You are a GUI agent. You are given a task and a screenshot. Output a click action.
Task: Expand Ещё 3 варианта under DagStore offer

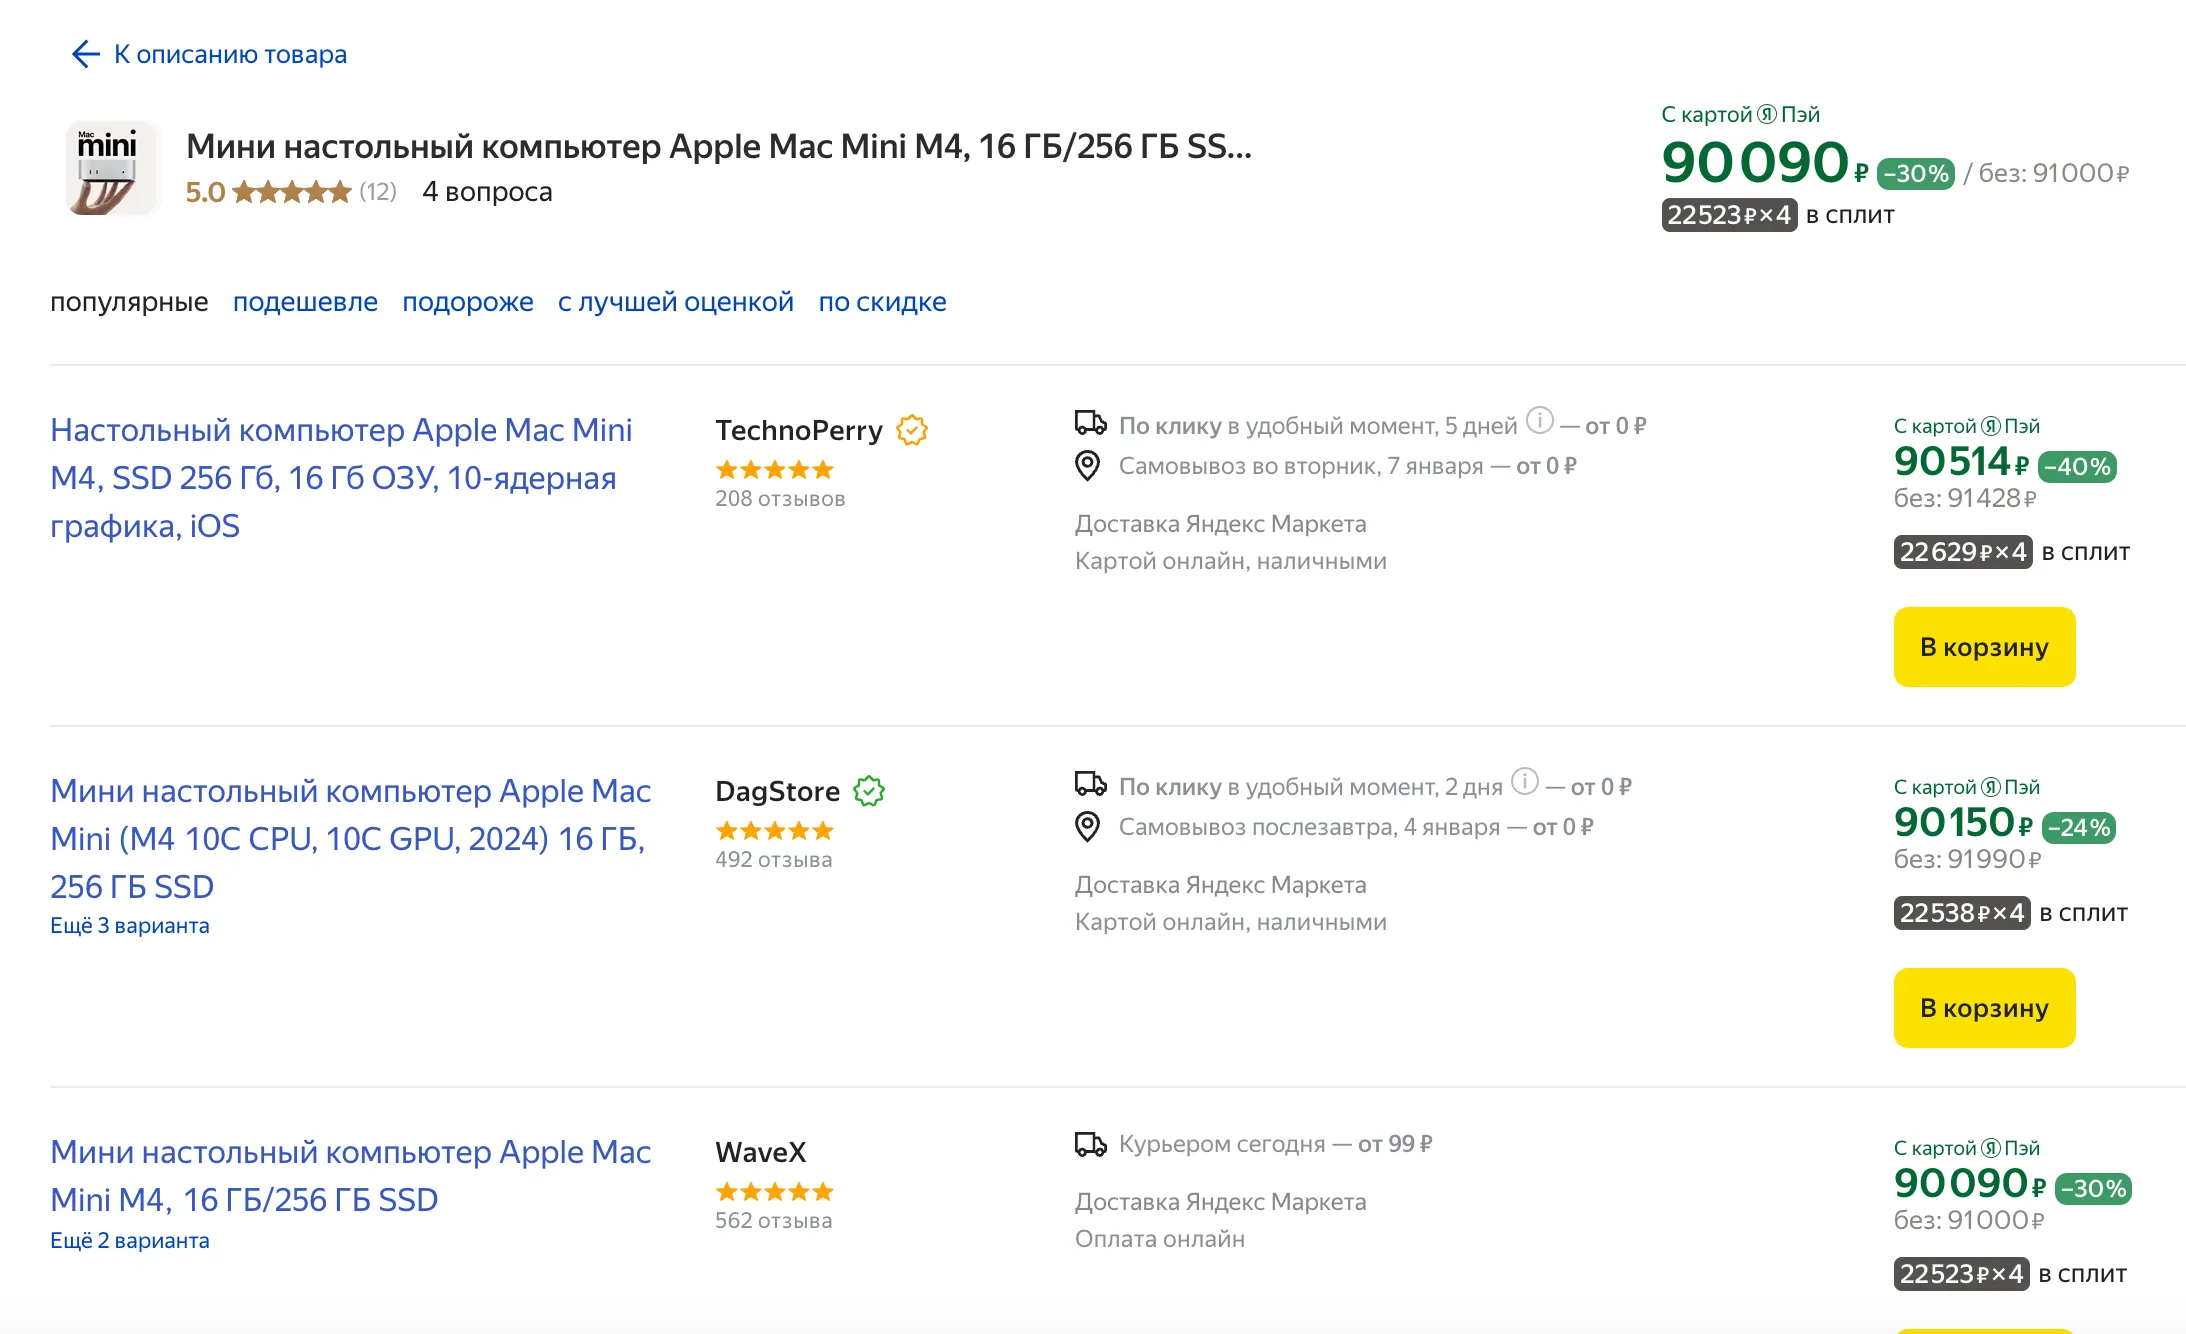pos(130,926)
